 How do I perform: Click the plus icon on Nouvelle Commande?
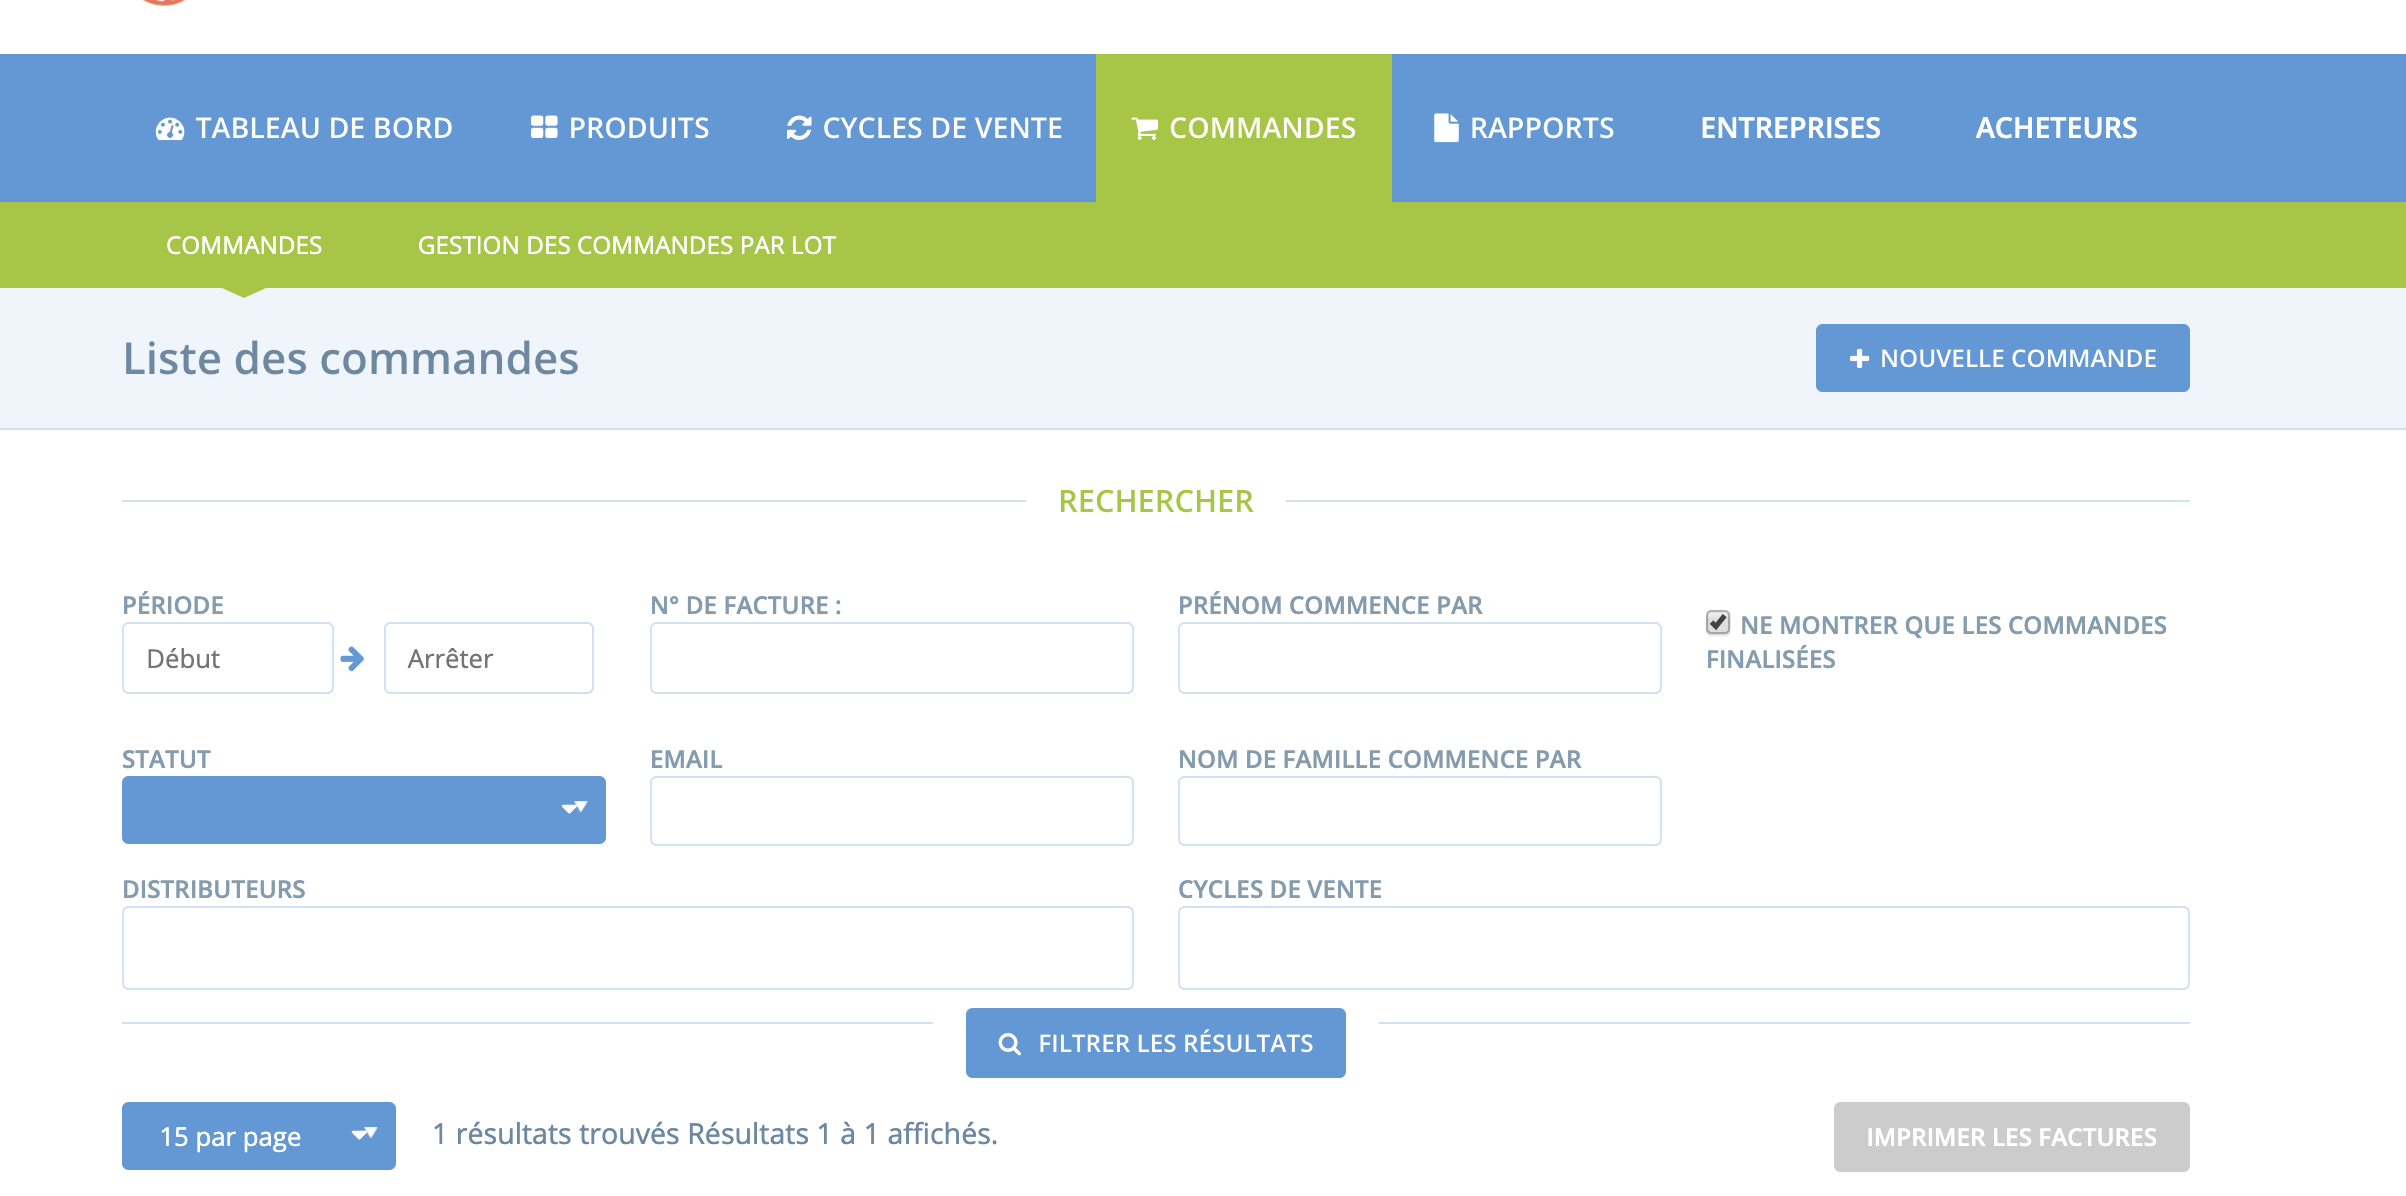1859,359
